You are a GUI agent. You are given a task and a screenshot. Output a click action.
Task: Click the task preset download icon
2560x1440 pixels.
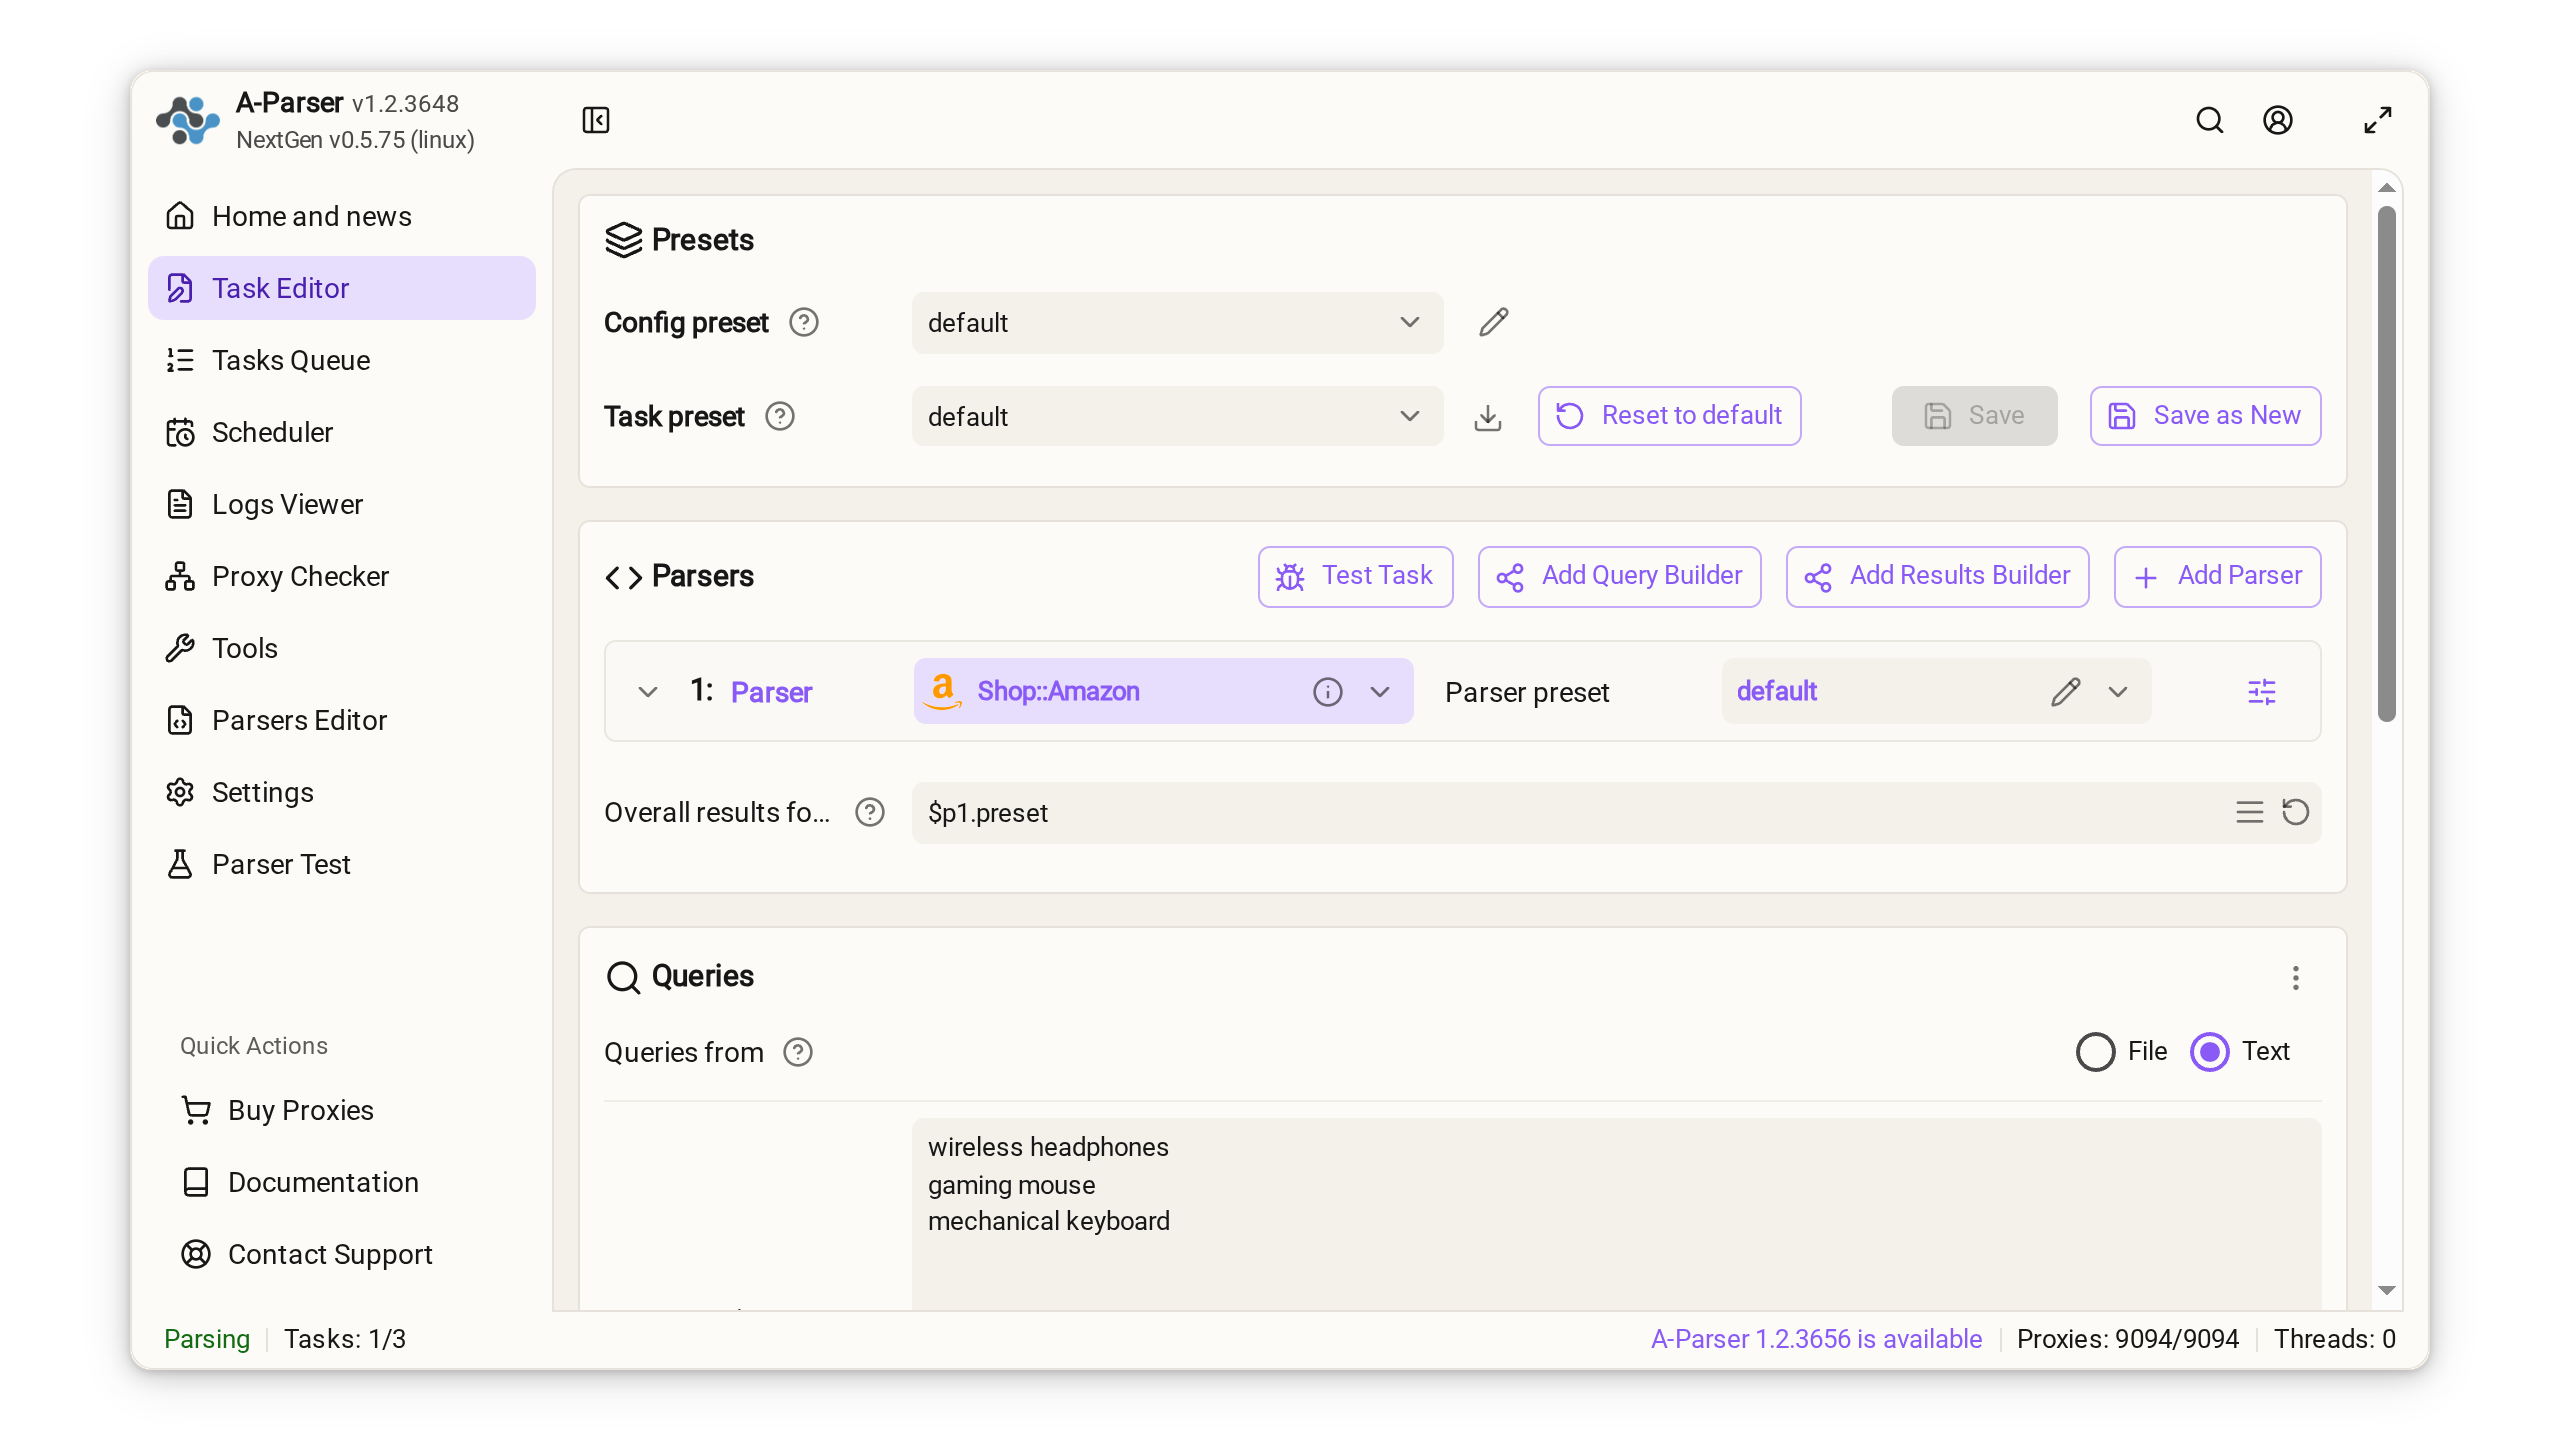(x=1488, y=416)
